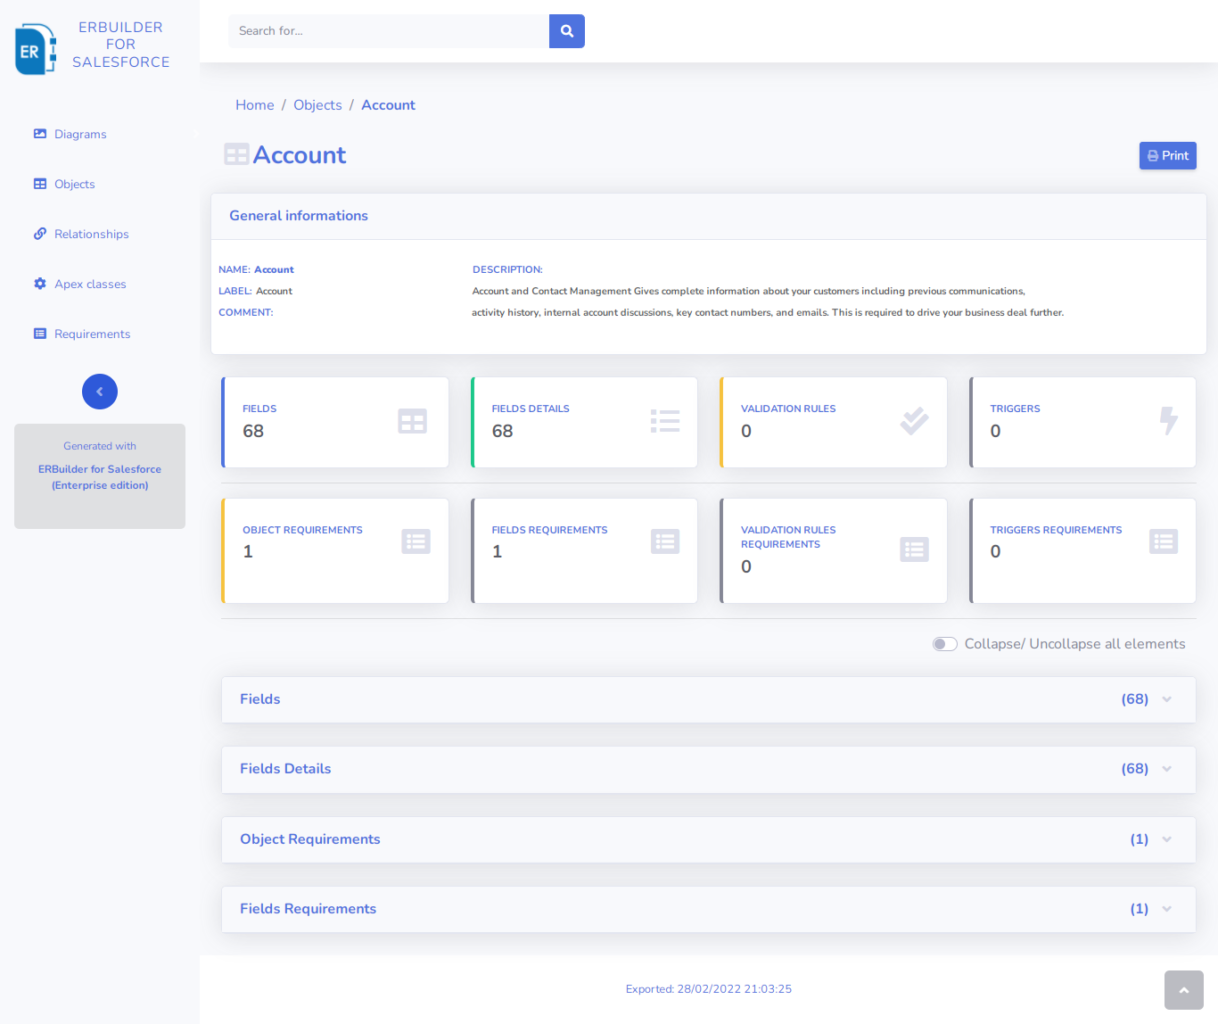Expand the Fields Details section

tap(1166, 769)
